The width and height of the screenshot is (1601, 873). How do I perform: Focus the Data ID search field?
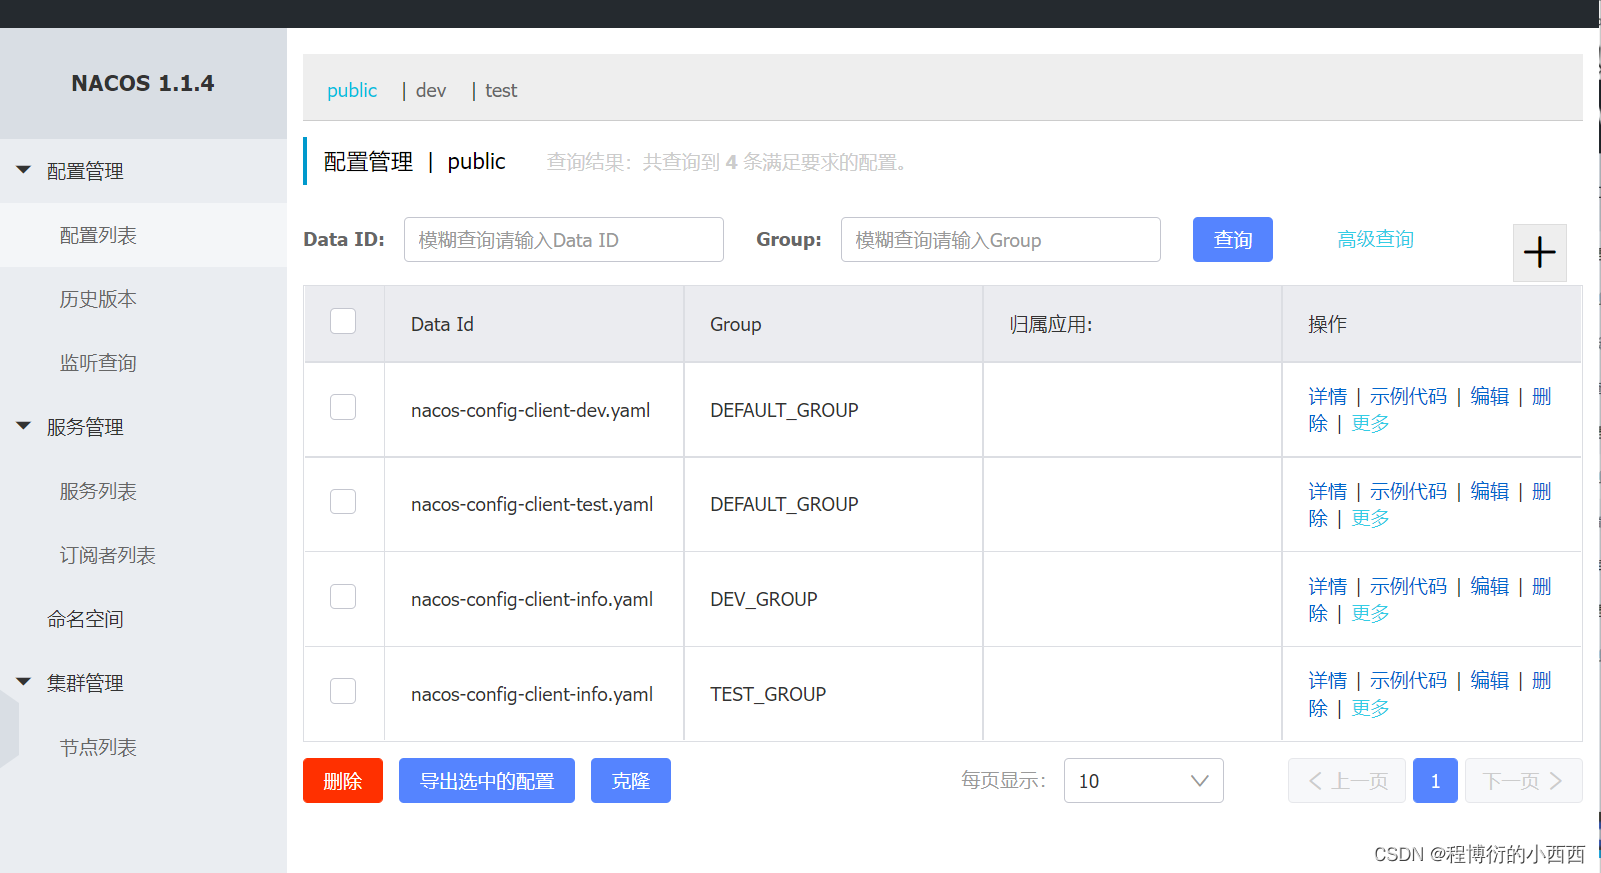564,240
